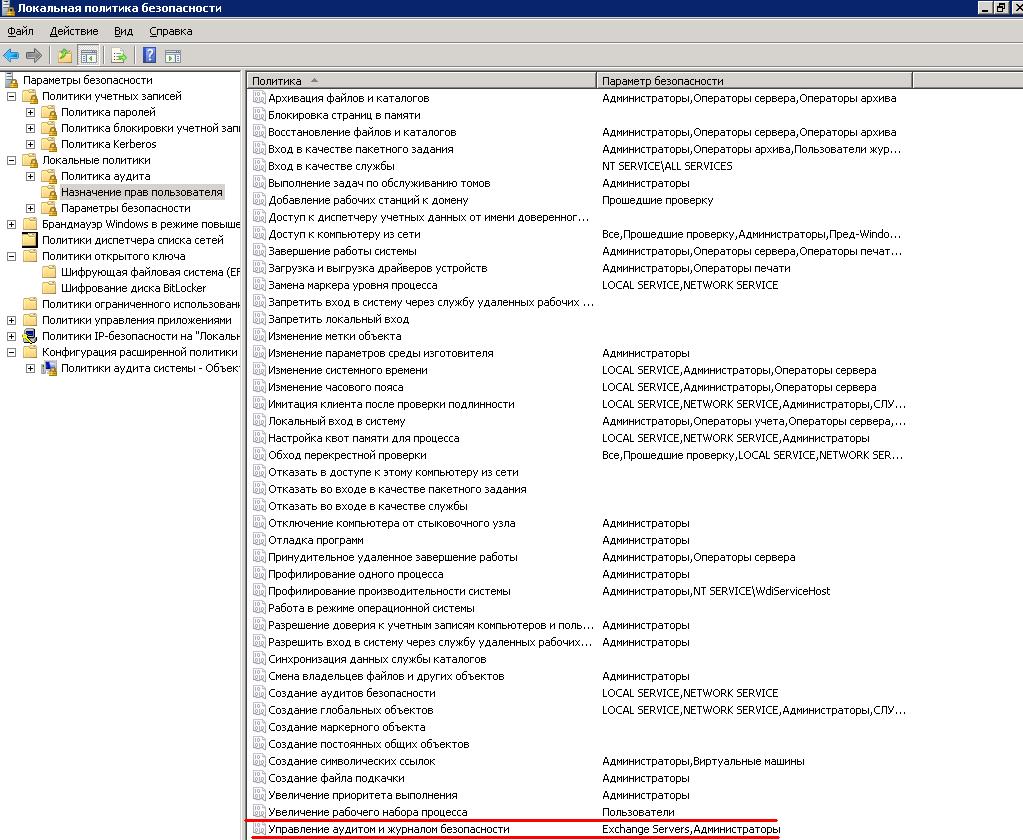This screenshot has height=840, width=1023.
Task: Click the policy icon beside Отладка программ
Action: 259,540
